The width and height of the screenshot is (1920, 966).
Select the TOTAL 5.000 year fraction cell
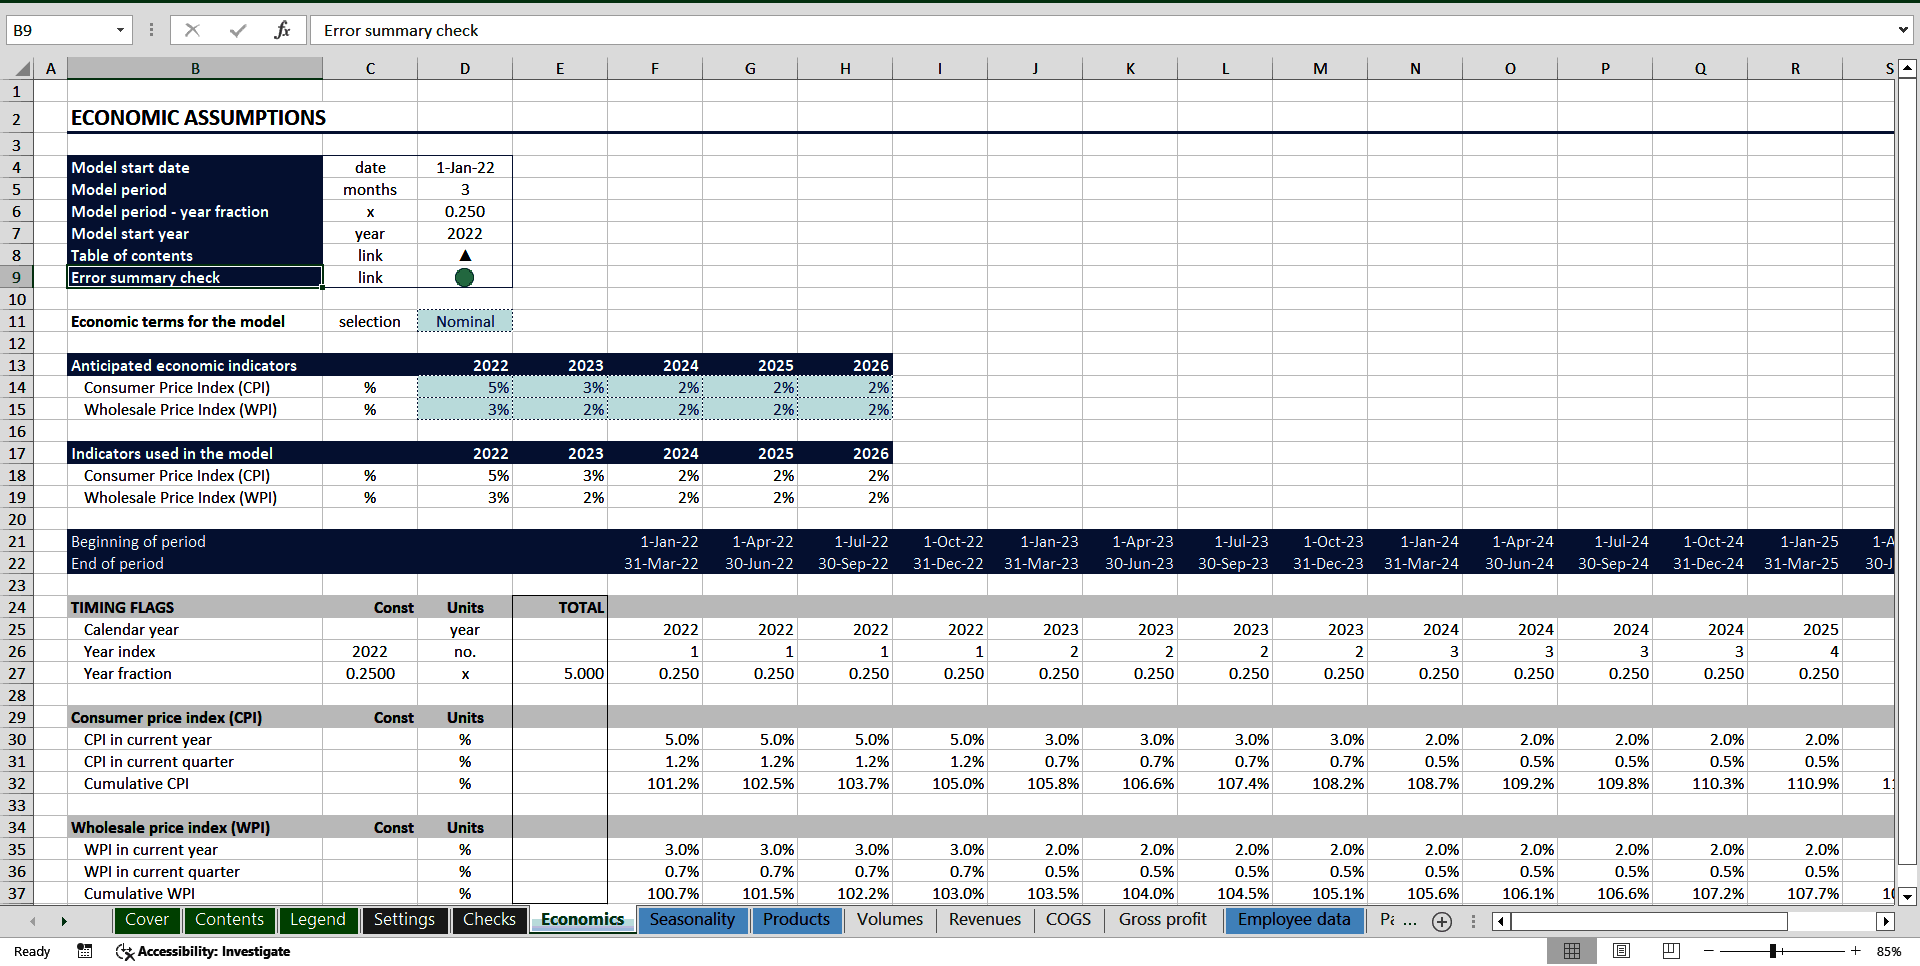pos(560,673)
